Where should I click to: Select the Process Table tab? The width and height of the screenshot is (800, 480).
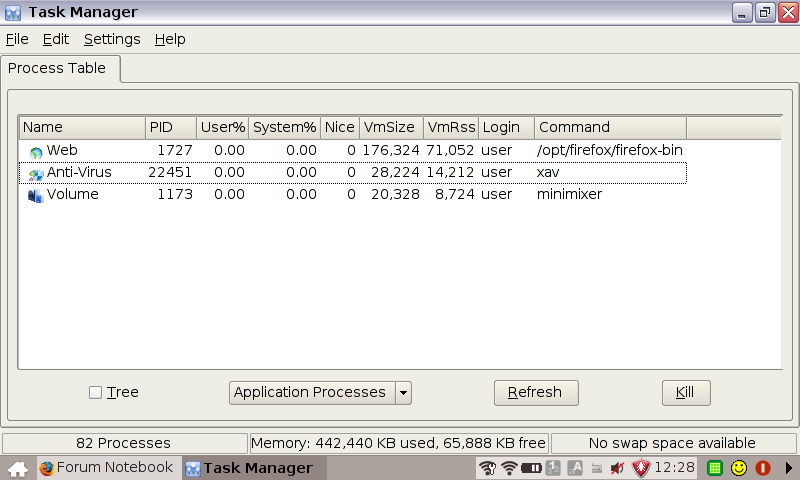coord(60,68)
